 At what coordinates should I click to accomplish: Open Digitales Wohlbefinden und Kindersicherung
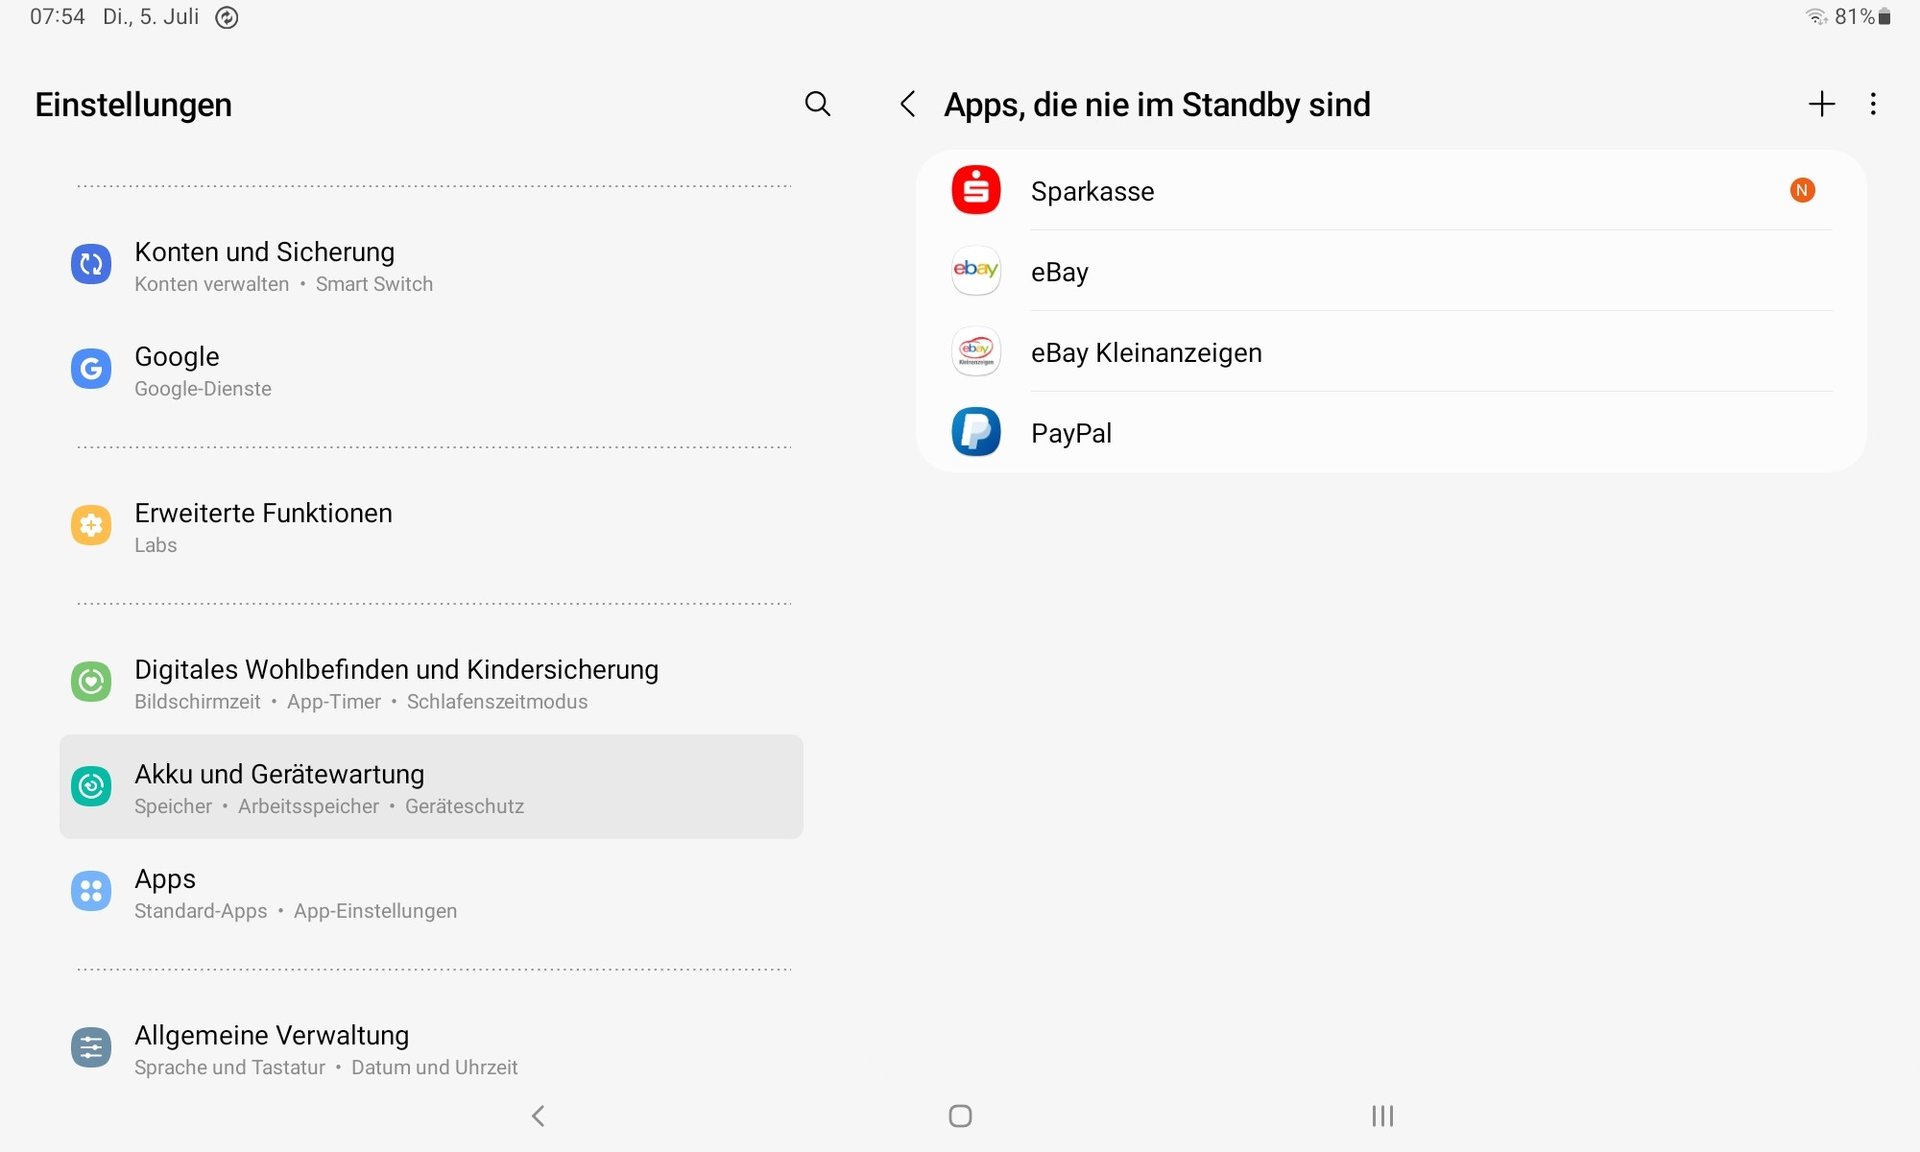[431, 684]
